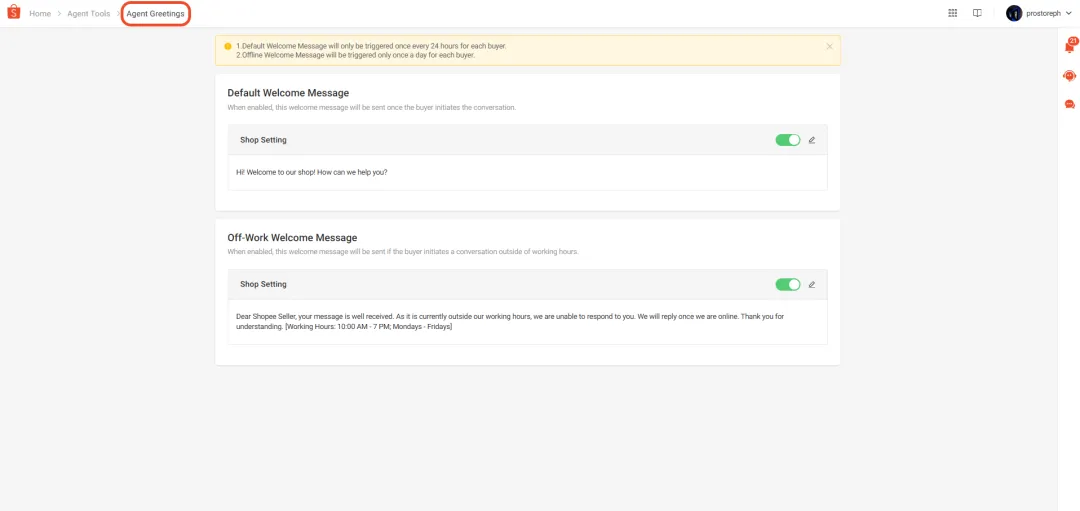Viewport: 1080px width, 511px height.
Task: Click description about conversation outside of working hours
Action: (403, 252)
